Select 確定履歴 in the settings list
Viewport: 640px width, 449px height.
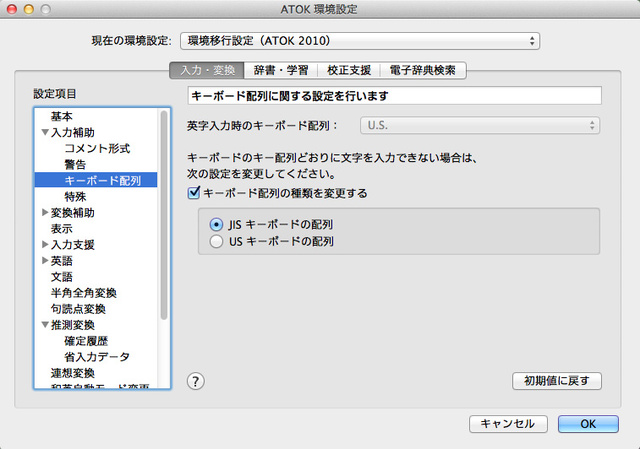point(86,341)
